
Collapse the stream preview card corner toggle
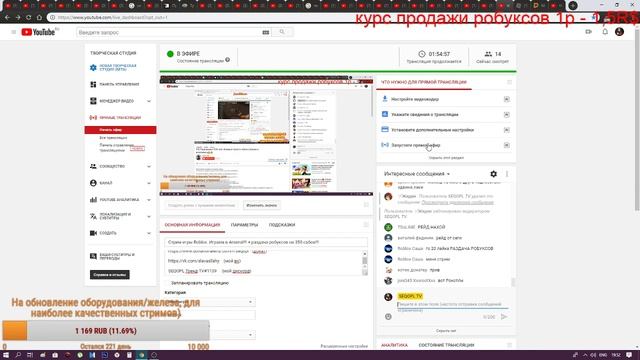(366, 205)
